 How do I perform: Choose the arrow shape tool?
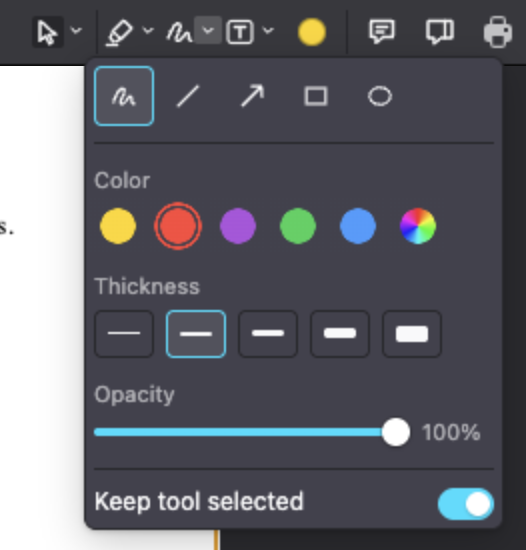click(252, 95)
